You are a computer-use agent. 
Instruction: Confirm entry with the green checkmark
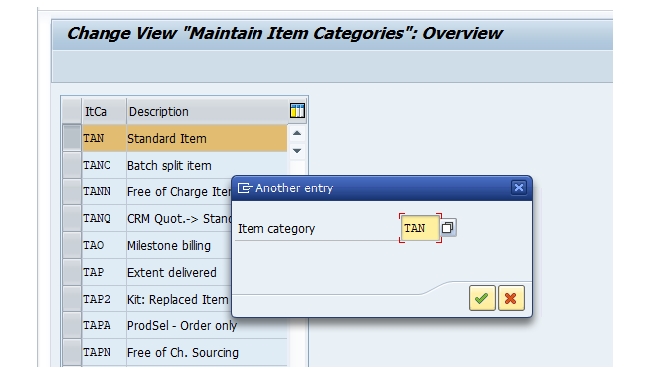tap(482, 298)
